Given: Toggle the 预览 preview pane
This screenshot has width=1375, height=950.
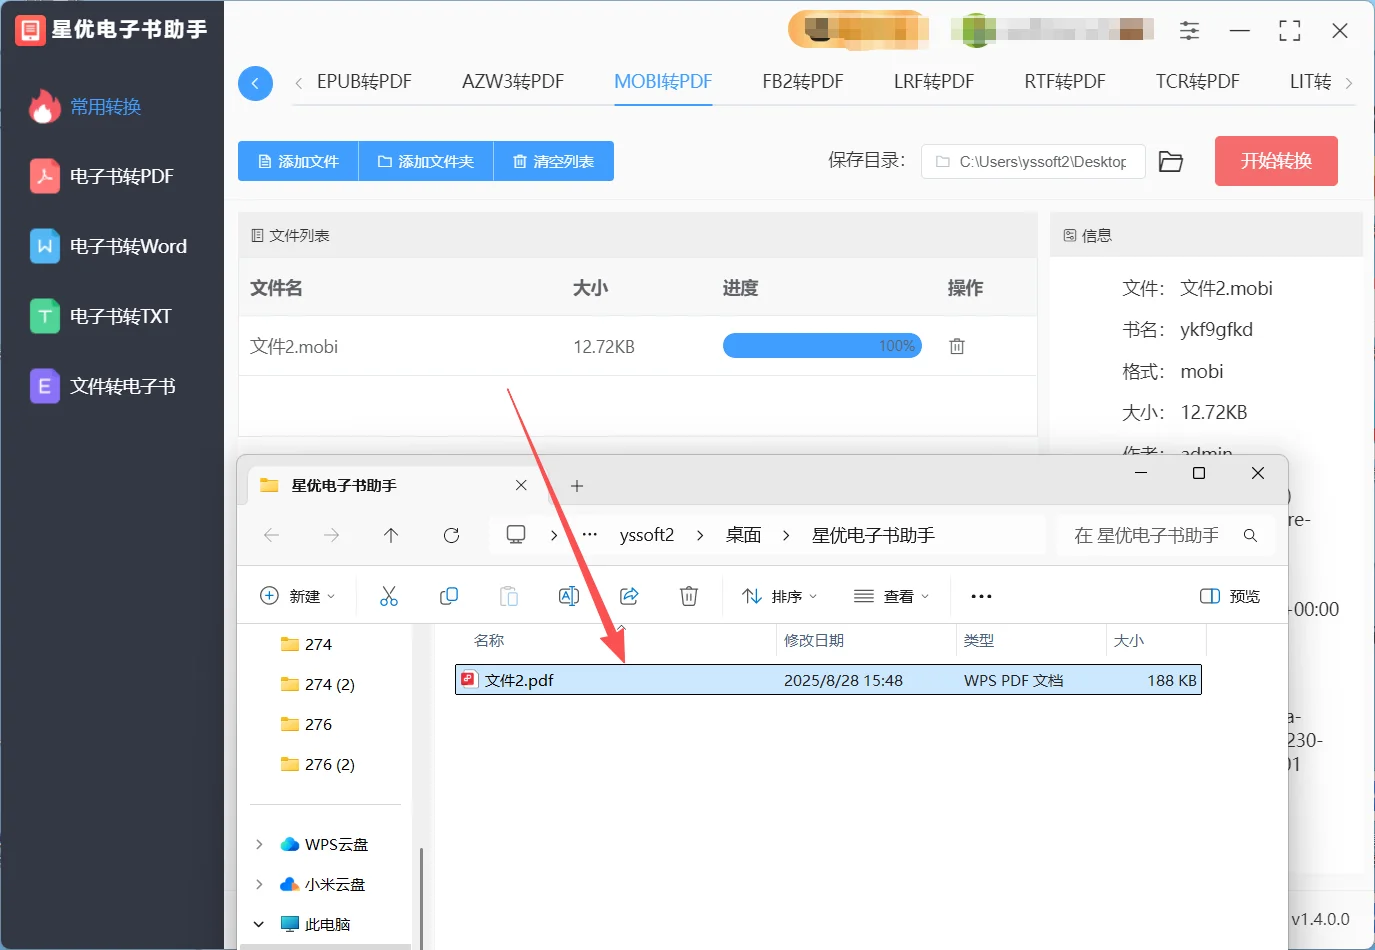Looking at the screenshot, I should (x=1230, y=596).
